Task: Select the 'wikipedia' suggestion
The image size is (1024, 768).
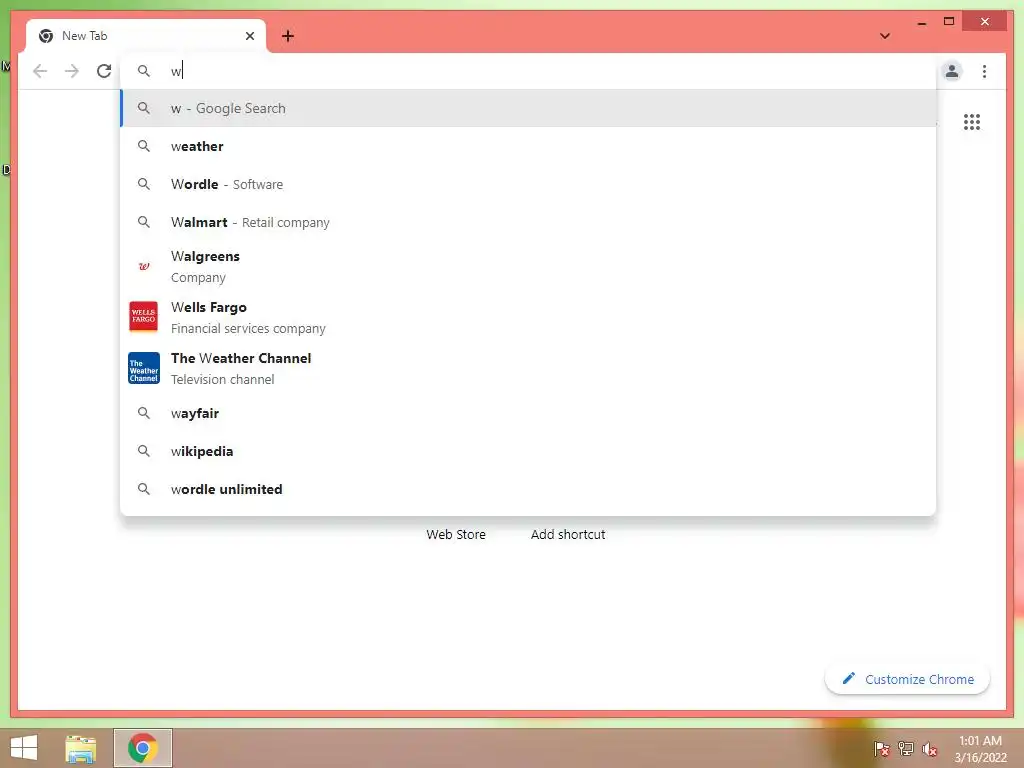Action: 528,451
